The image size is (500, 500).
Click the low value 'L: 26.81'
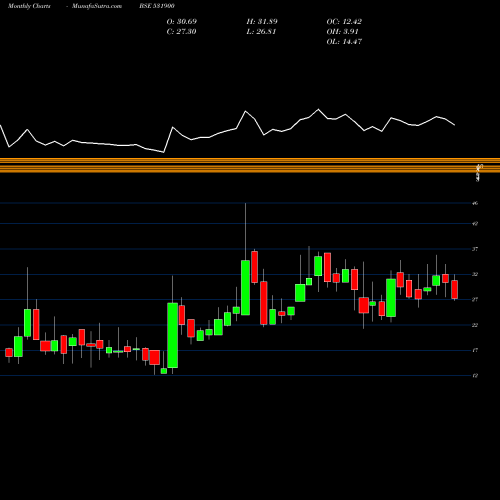[261, 31]
